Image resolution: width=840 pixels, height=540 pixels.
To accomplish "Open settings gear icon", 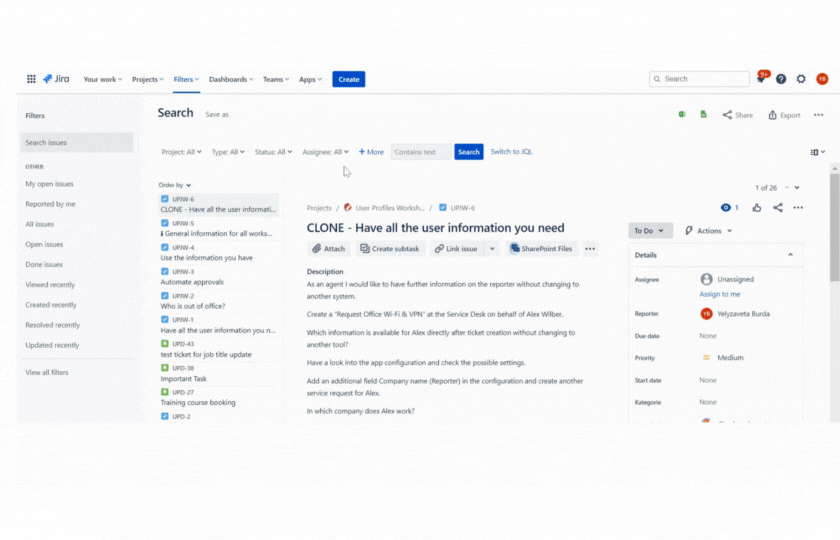I will point(801,79).
